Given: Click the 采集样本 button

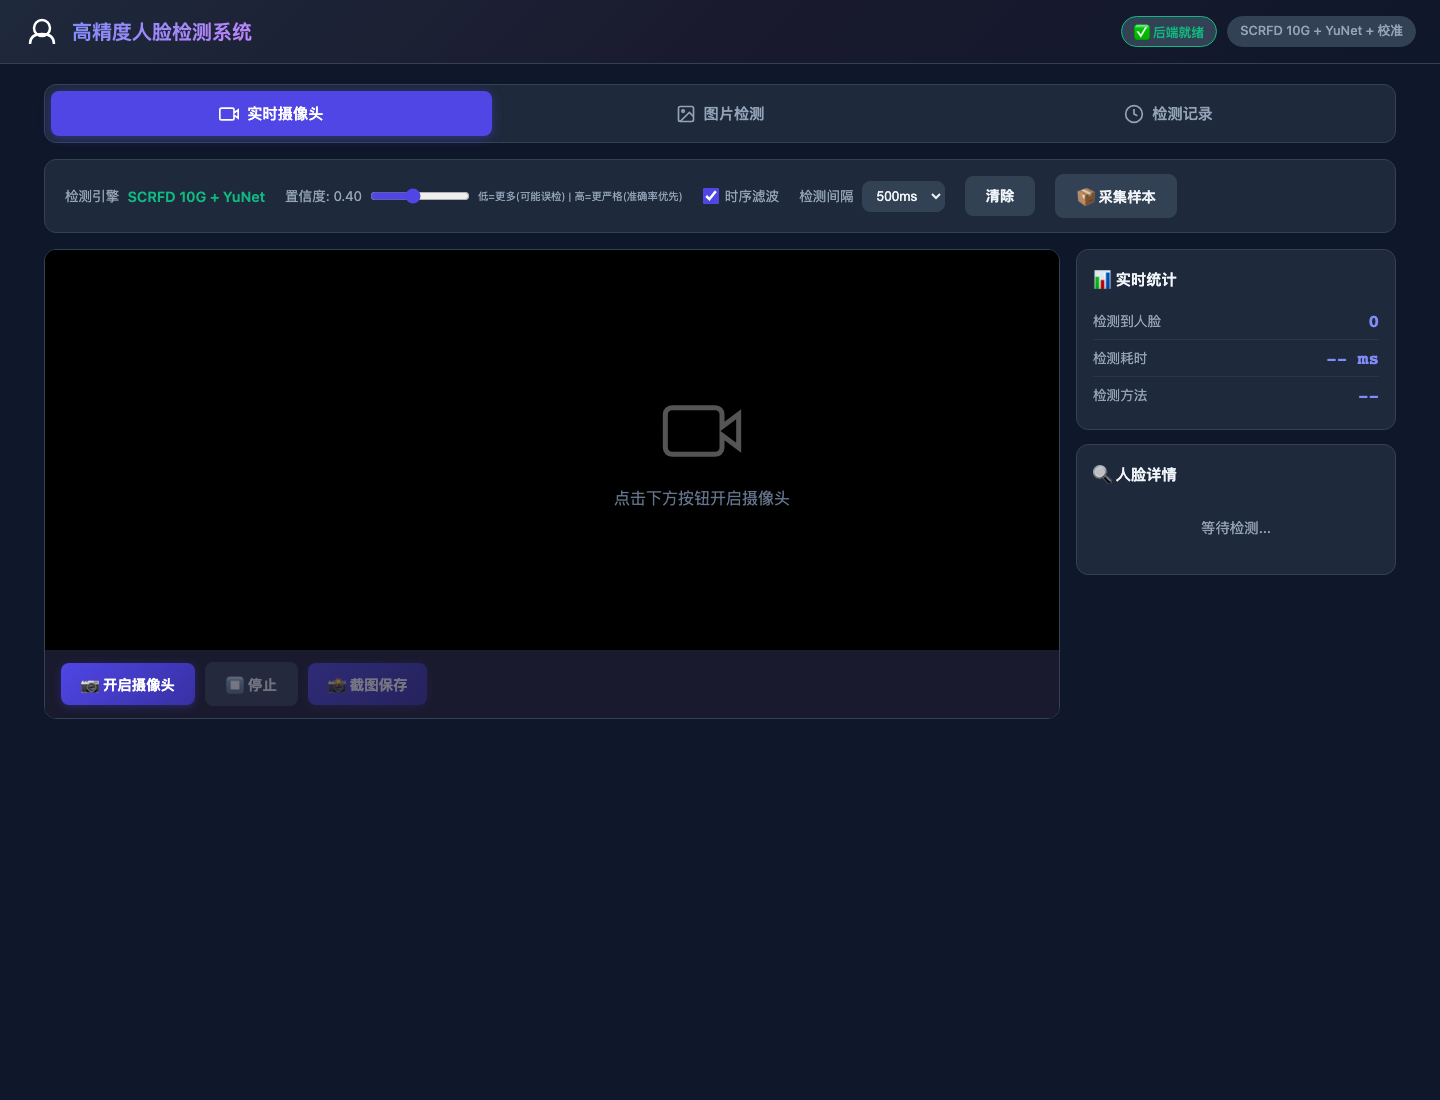Looking at the screenshot, I should 1116,196.
